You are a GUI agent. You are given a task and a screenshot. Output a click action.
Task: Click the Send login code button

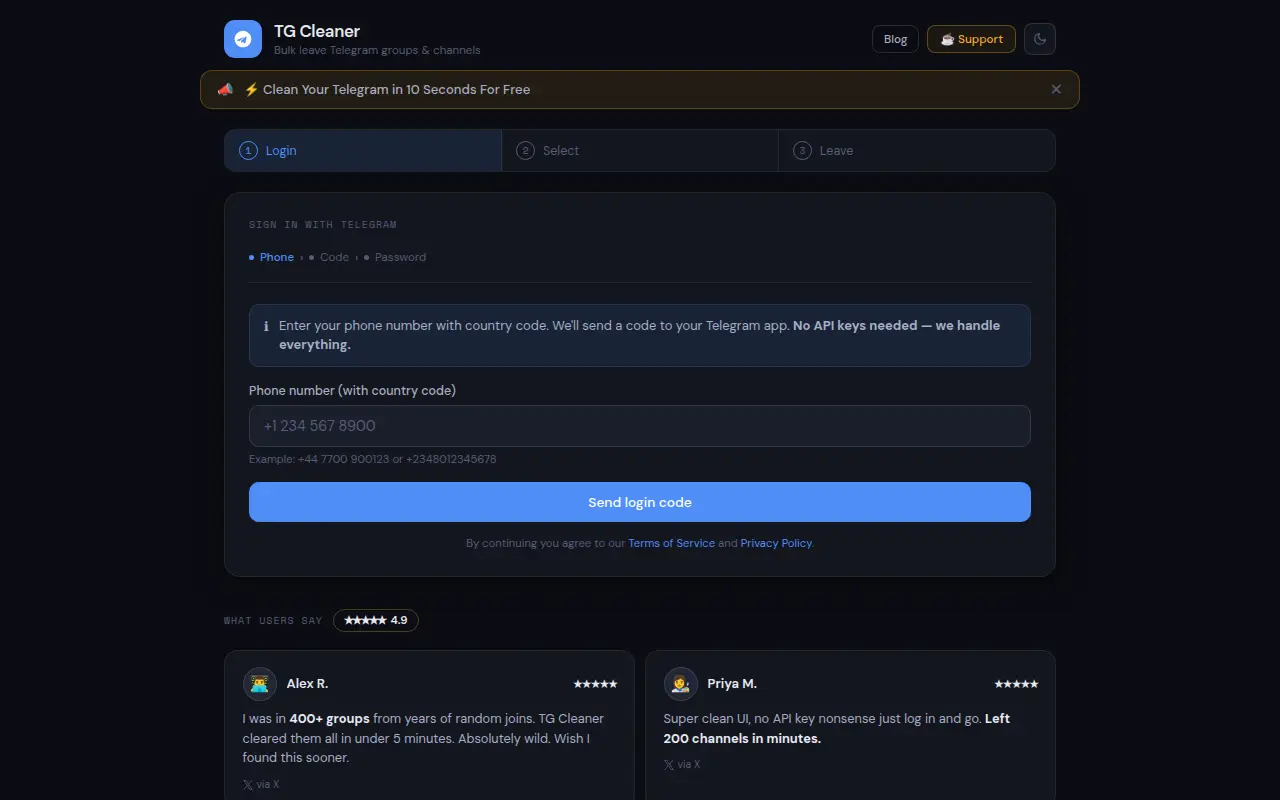click(640, 502)
